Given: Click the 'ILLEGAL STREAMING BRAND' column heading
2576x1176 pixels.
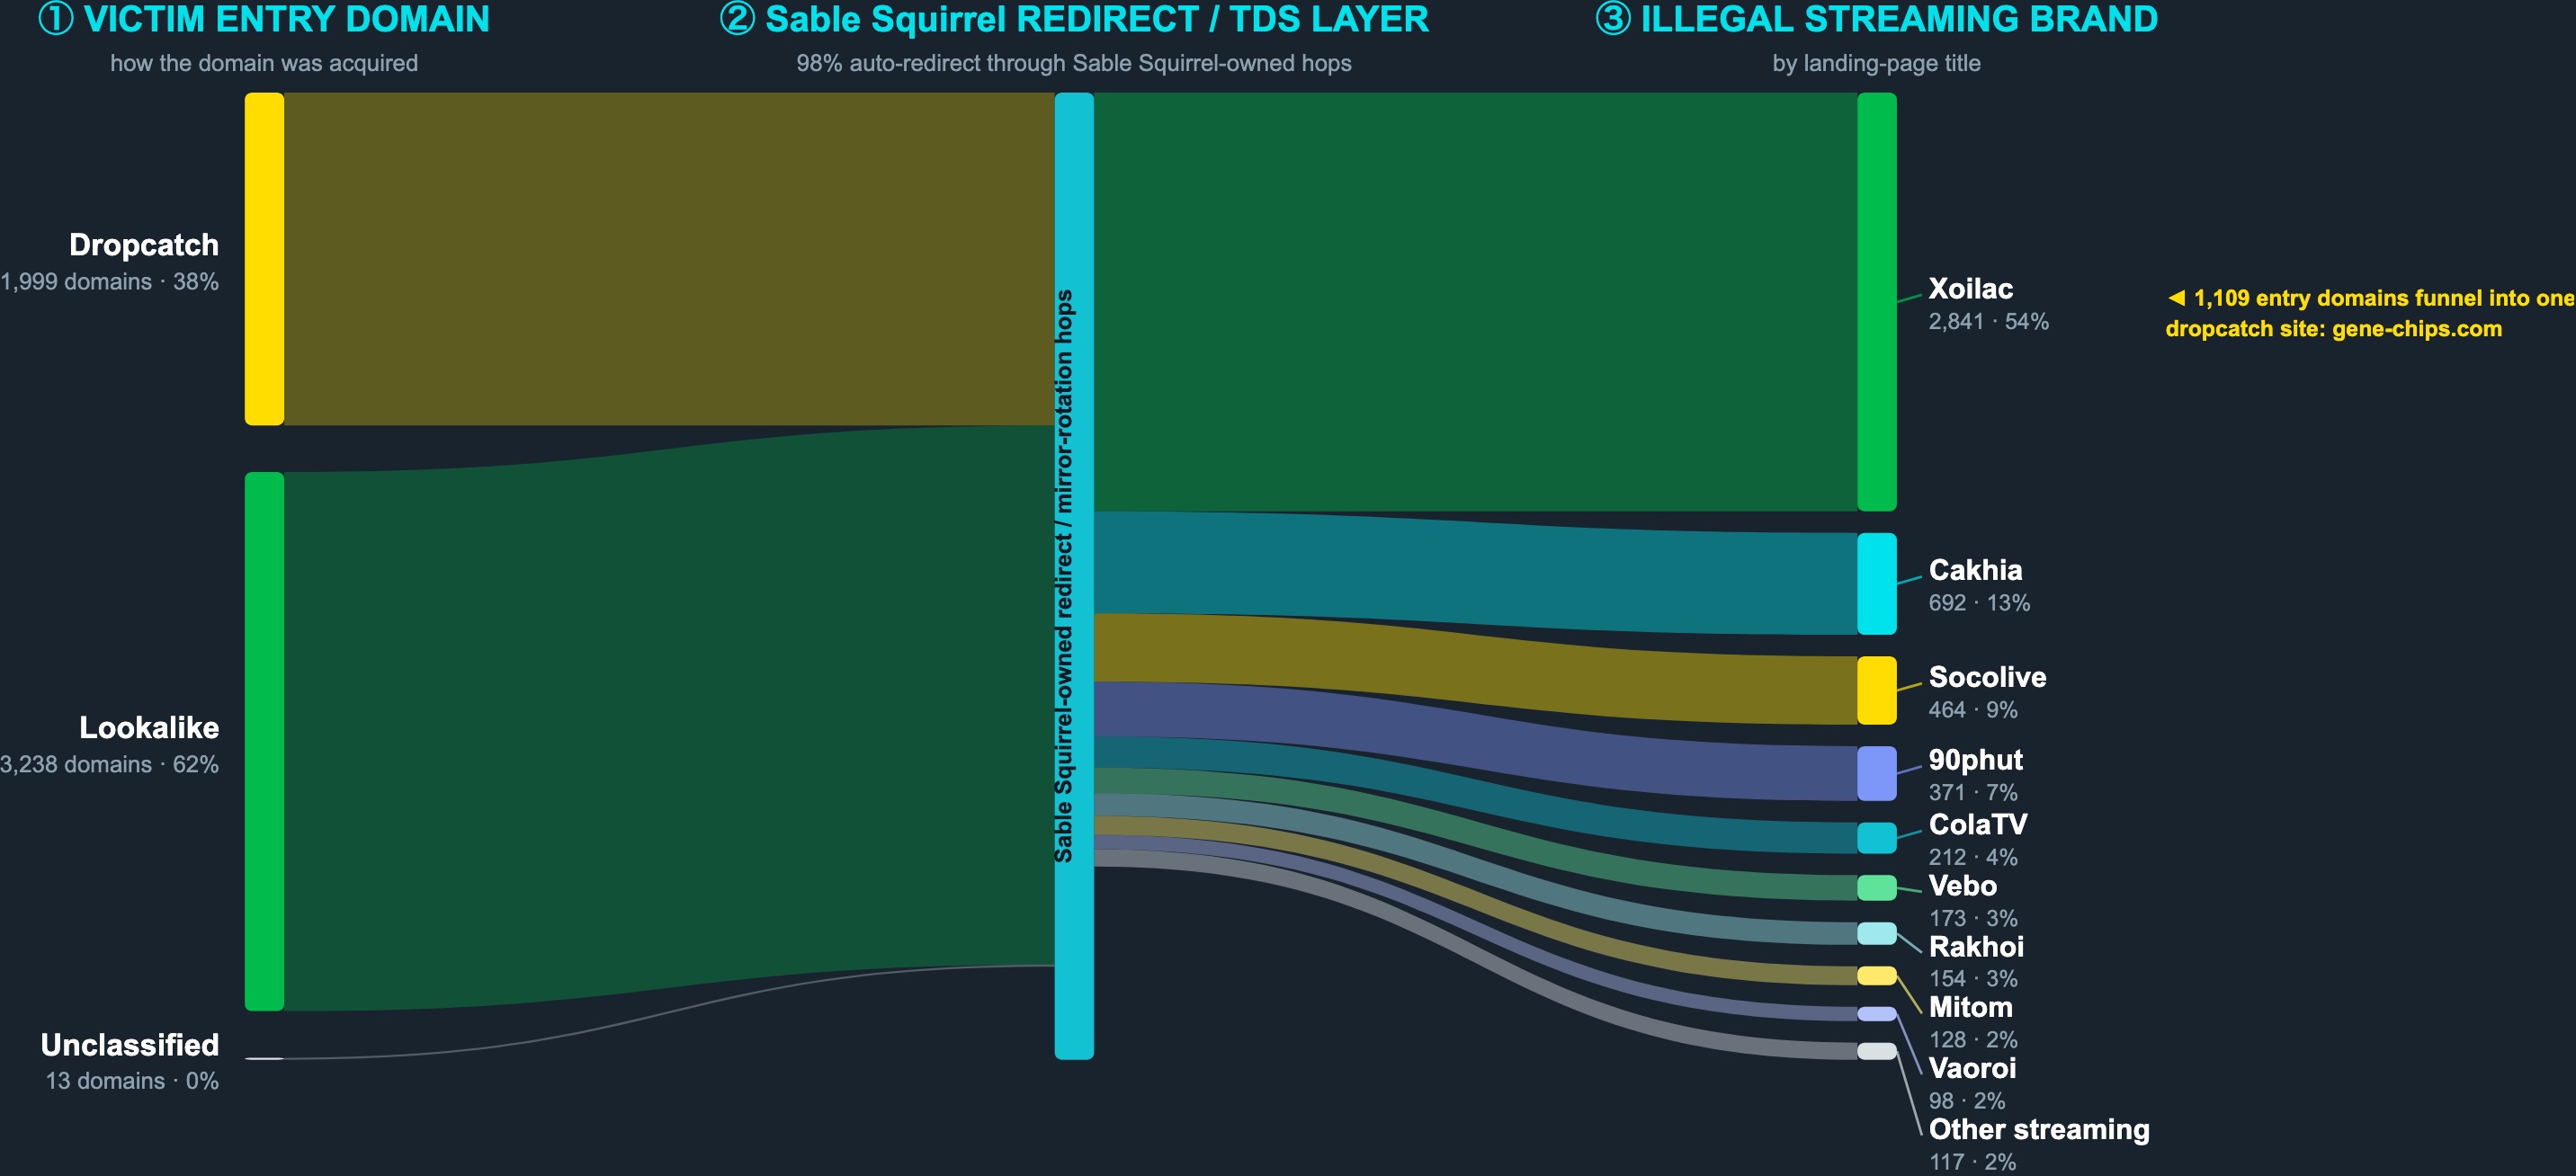Looking at the screenshot, I should click(x=1876, y=19).
